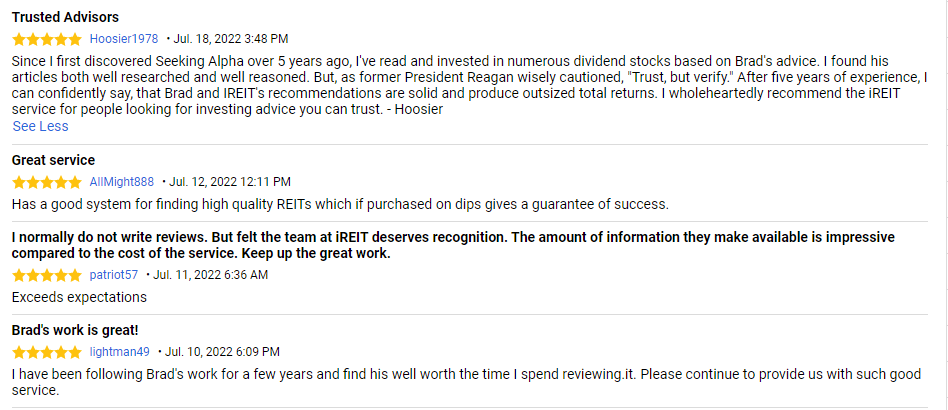The height and width of the screenshot is (410, 948).
Task: Click the star rating on AllMight888's review
Action: (47, 182)
